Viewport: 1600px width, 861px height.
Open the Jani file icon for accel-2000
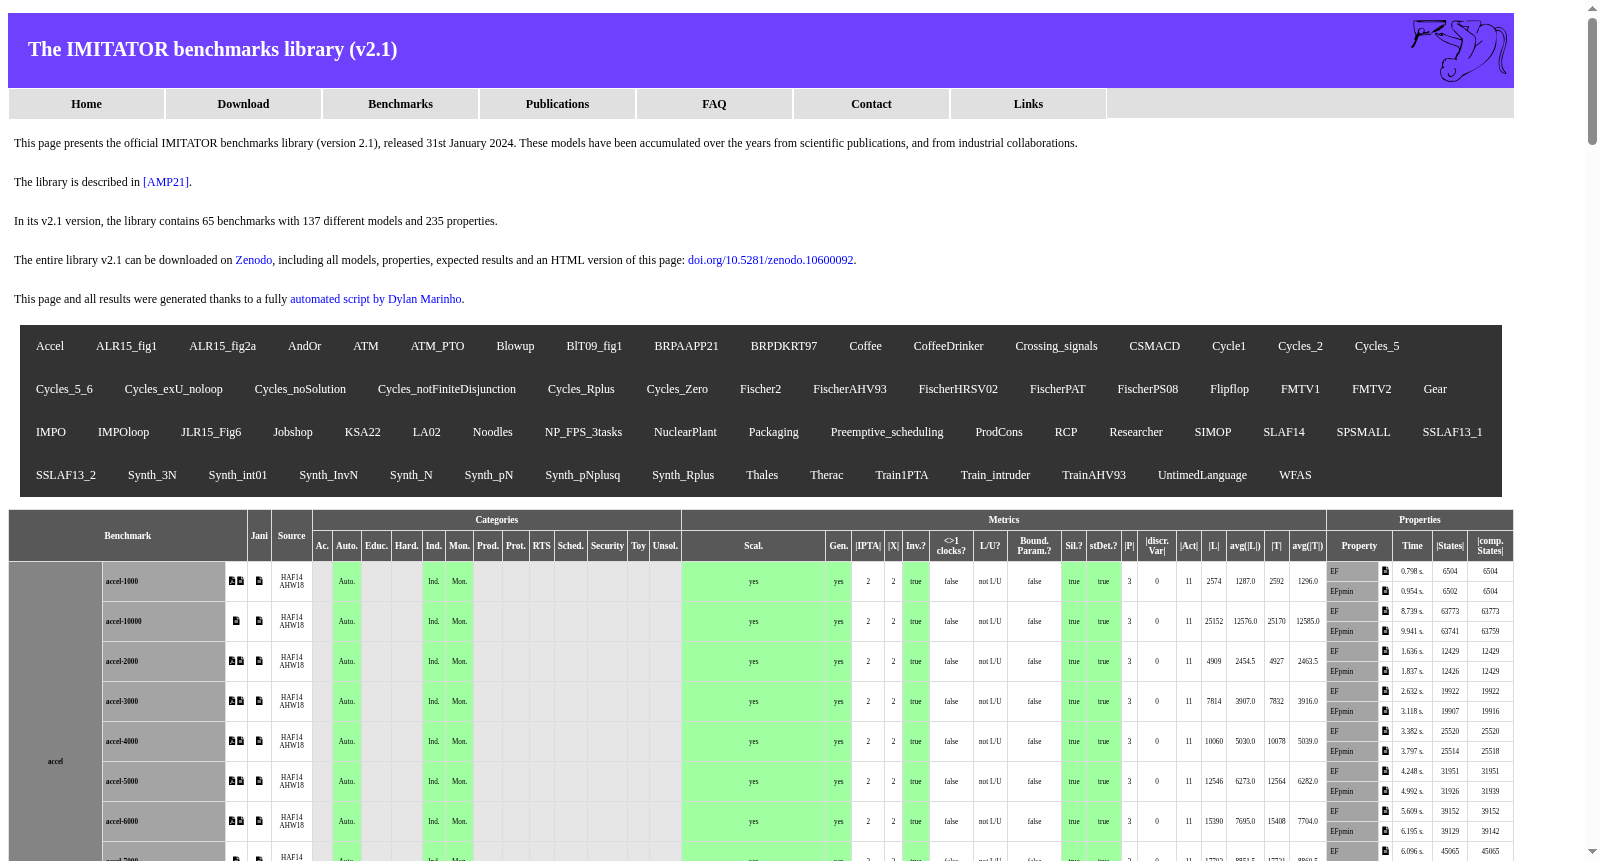(259, 661)
